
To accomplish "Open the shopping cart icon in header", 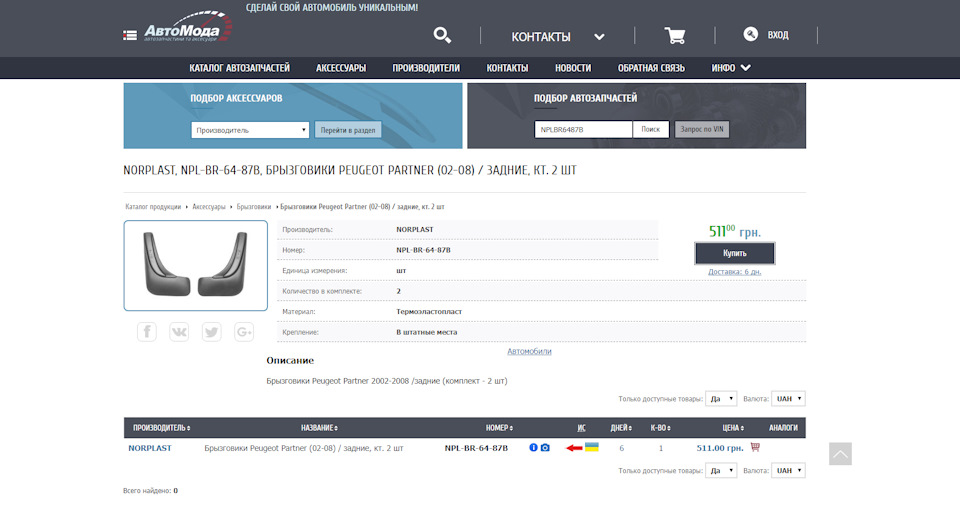I will pyautogui.click(x=675, y=35).
